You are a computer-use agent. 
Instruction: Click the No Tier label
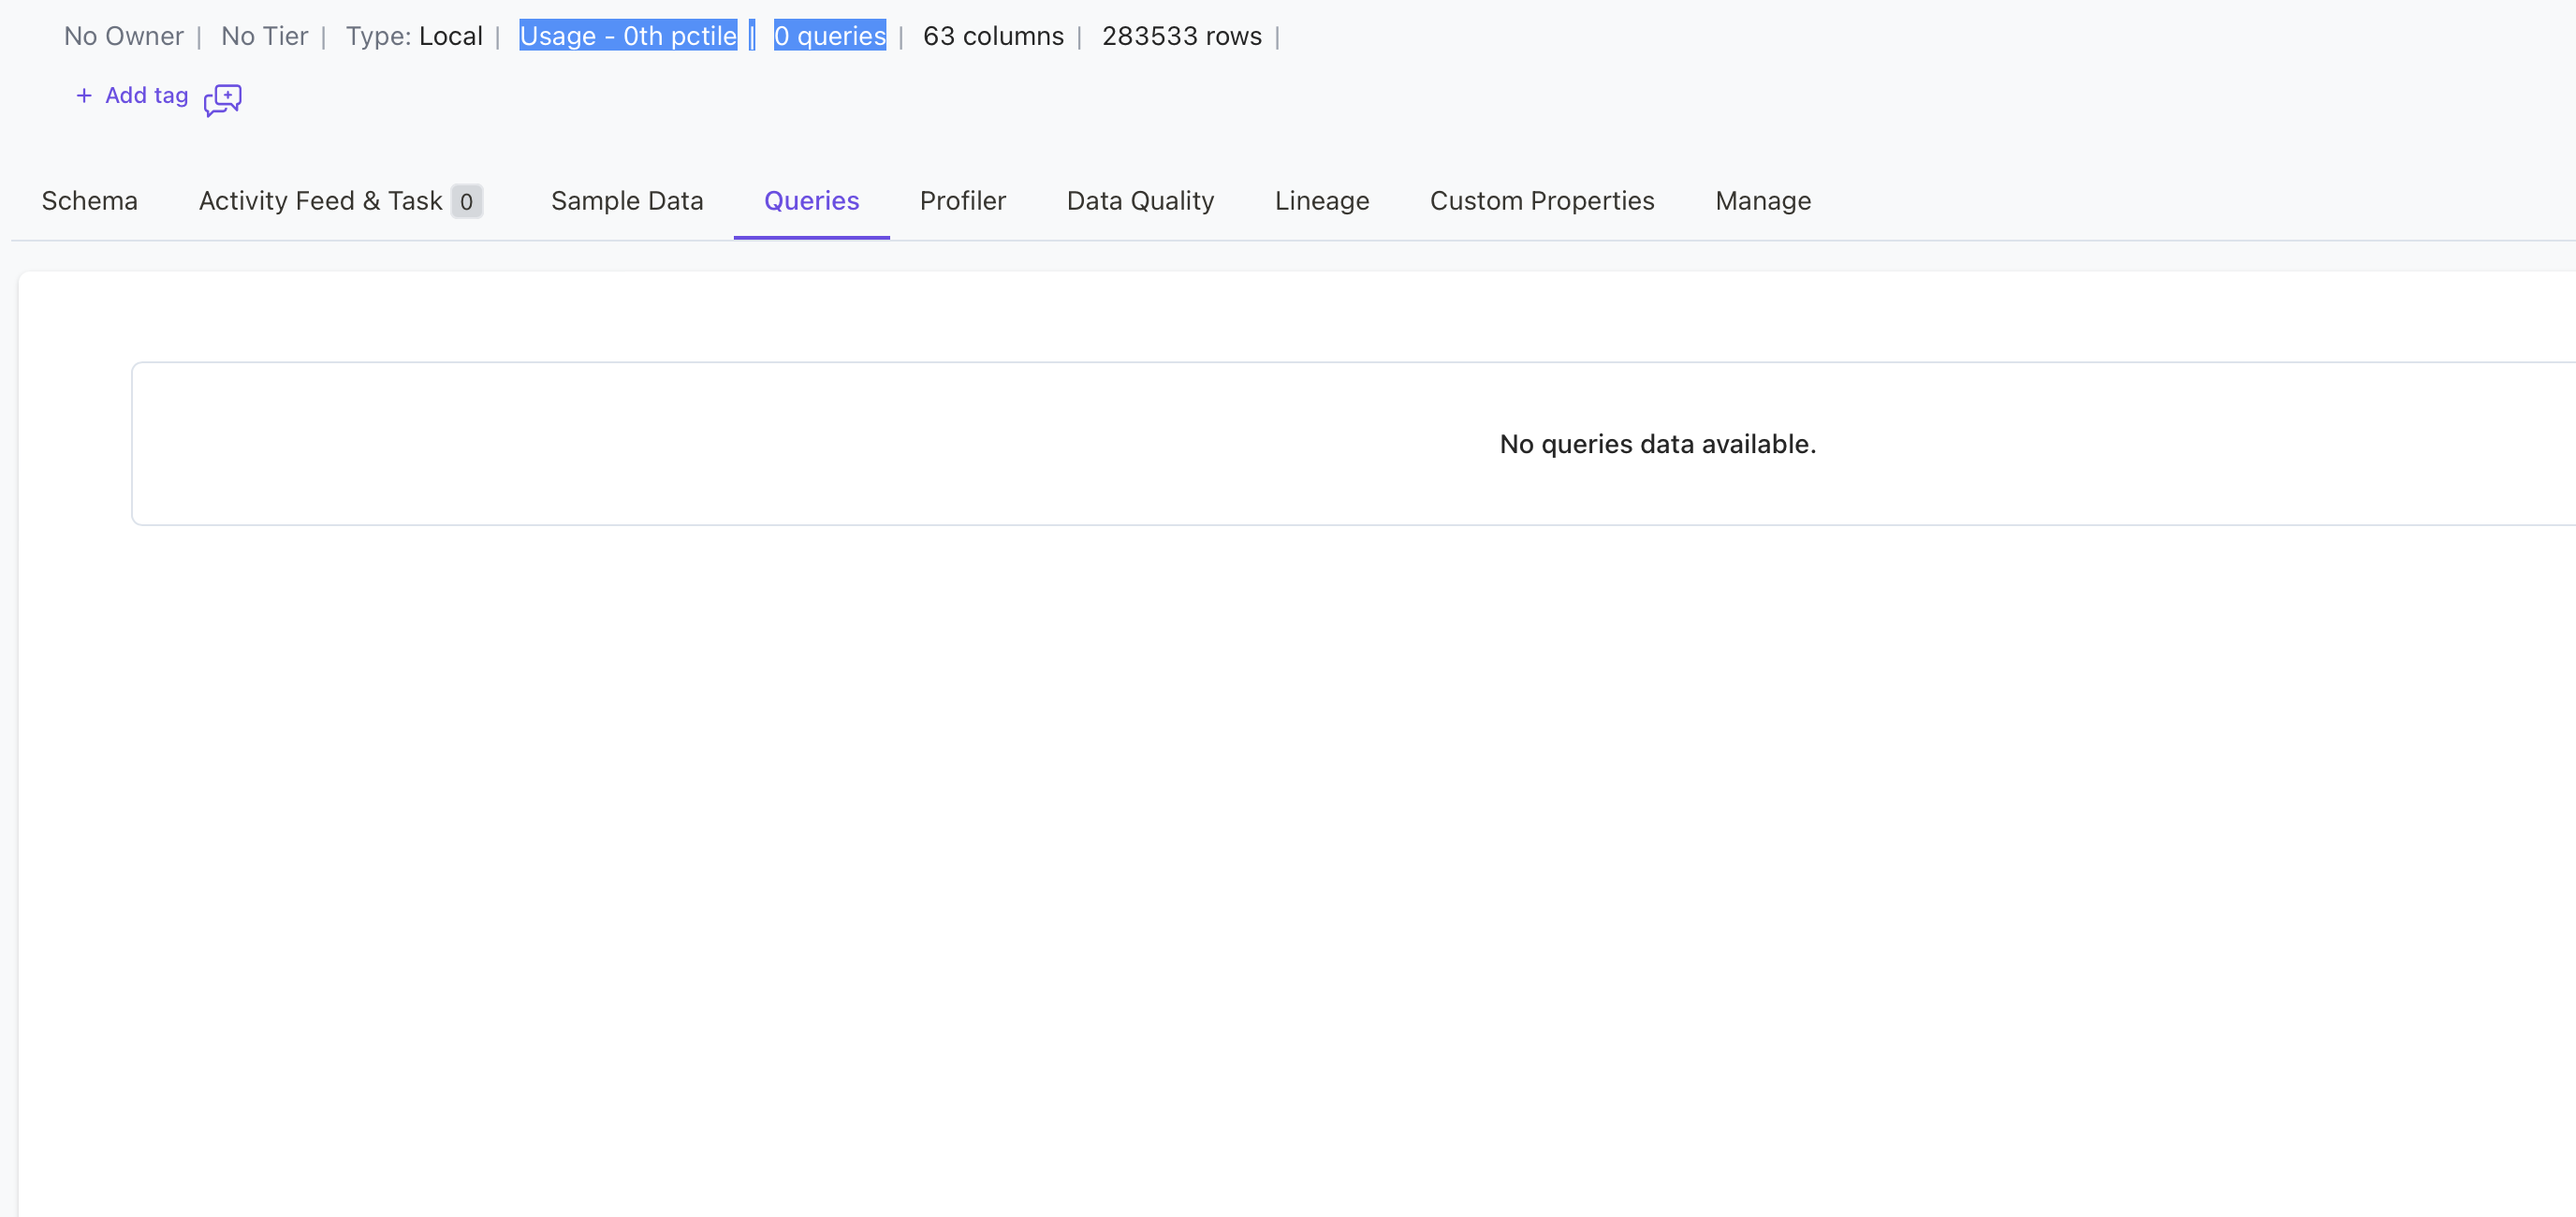[x=264, y=36]
